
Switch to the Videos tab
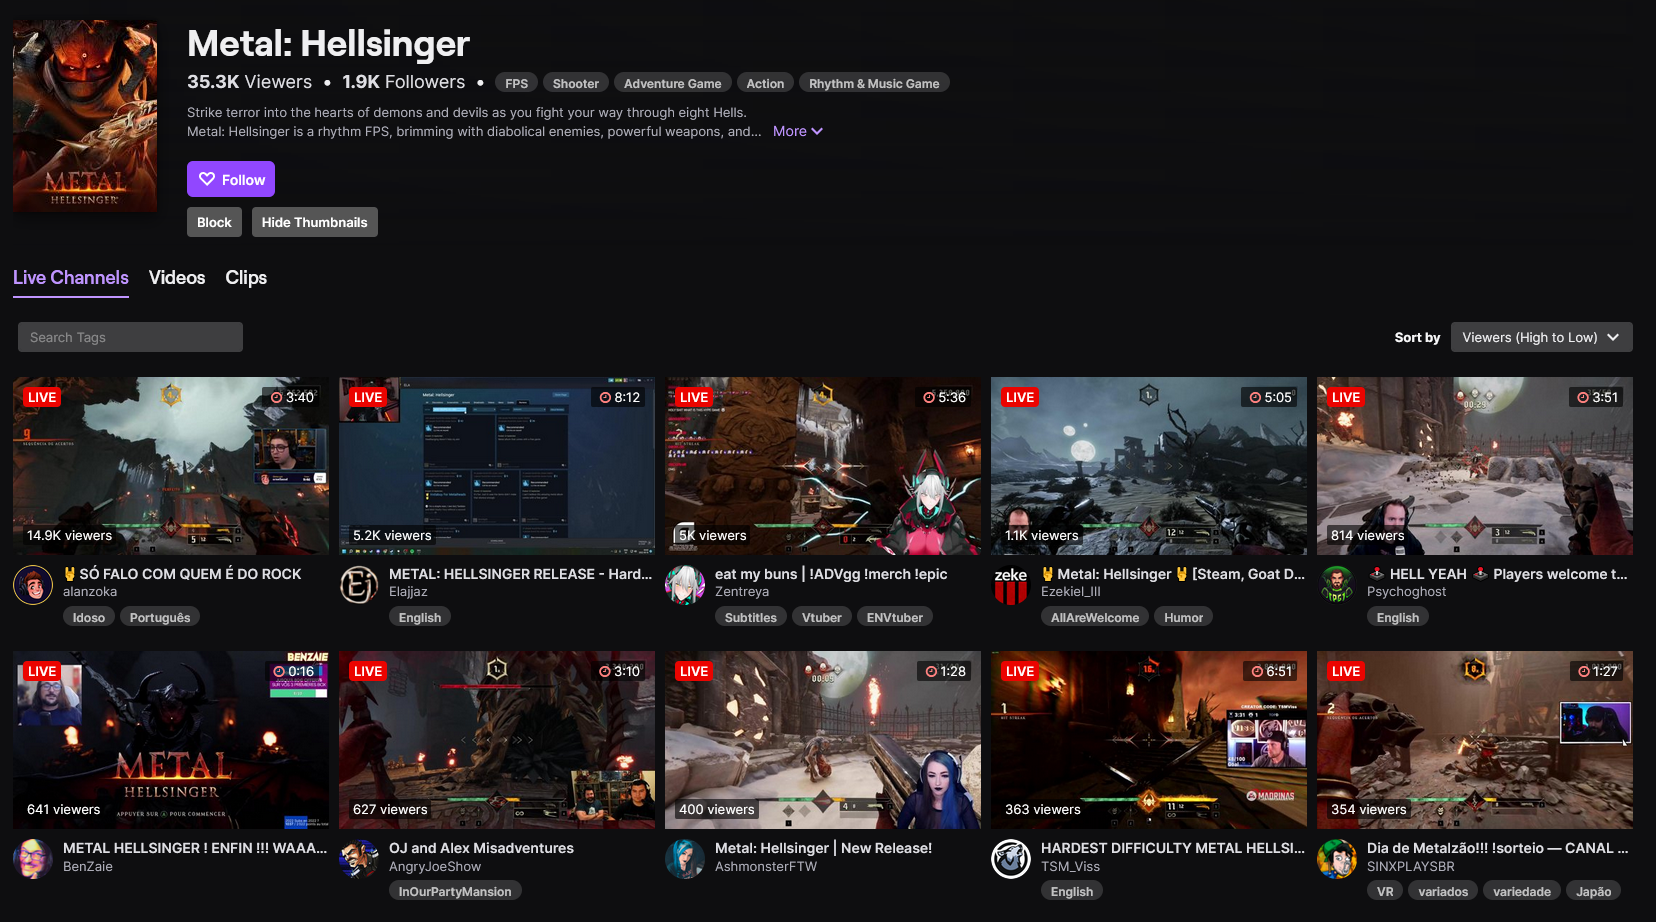tap(177, 278)
